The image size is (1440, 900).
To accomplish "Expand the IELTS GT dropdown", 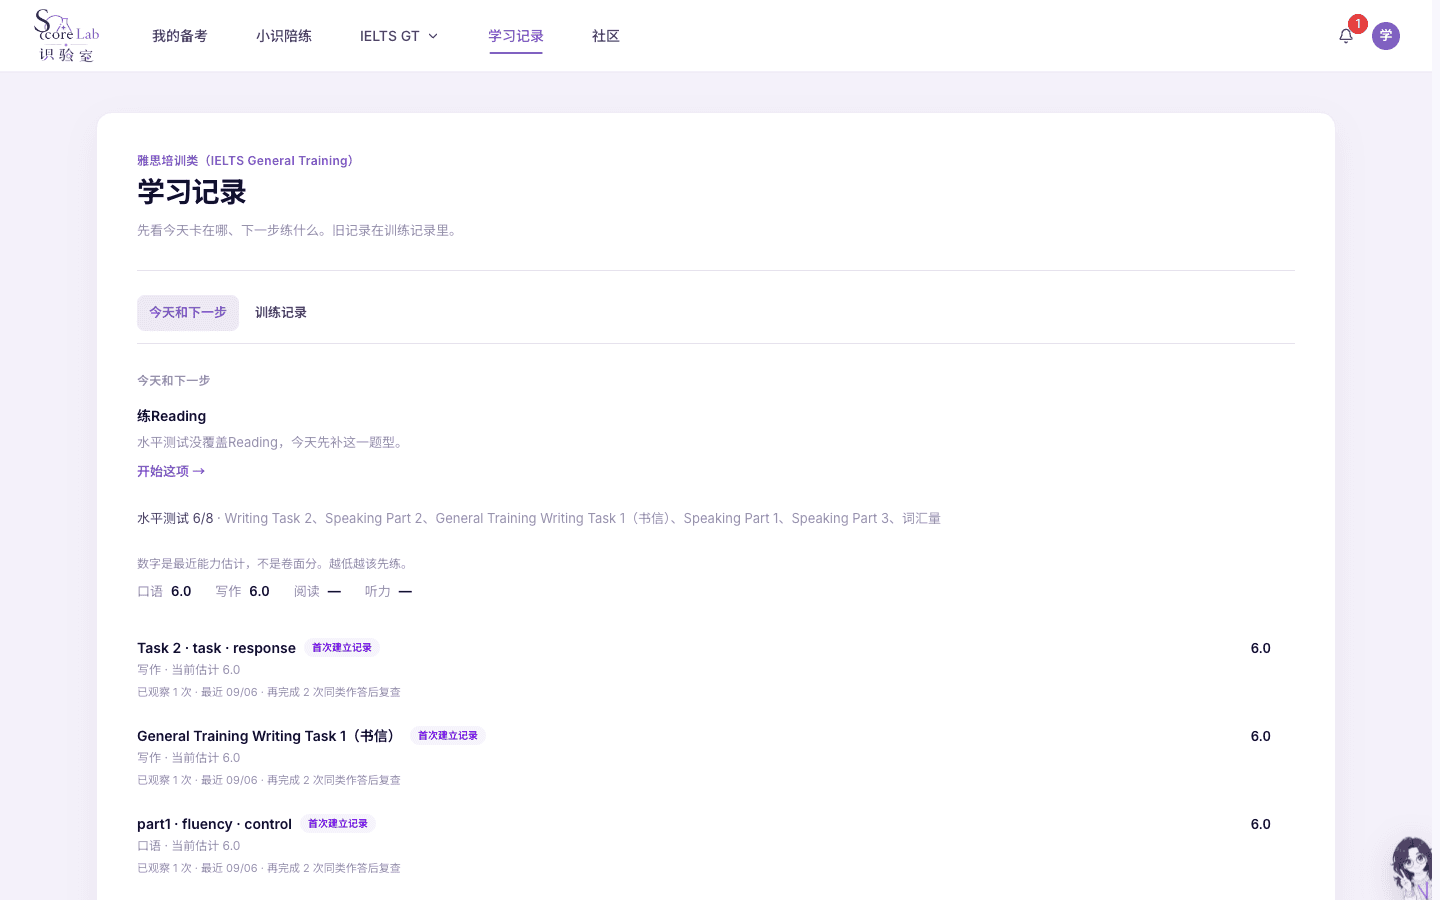I will pos(399,36).
